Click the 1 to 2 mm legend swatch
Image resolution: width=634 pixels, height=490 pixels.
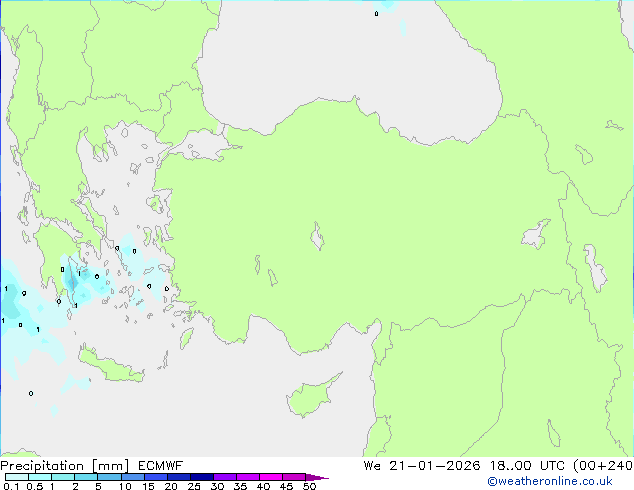63,477
